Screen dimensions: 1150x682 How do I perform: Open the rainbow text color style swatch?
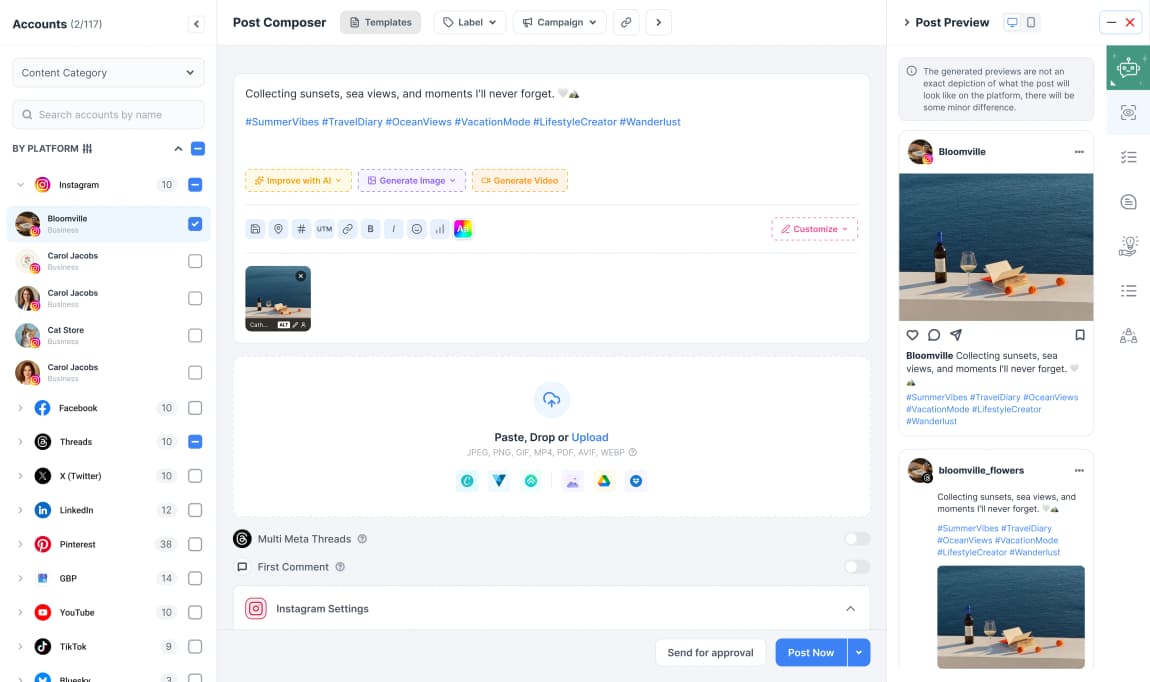(463, 229)
